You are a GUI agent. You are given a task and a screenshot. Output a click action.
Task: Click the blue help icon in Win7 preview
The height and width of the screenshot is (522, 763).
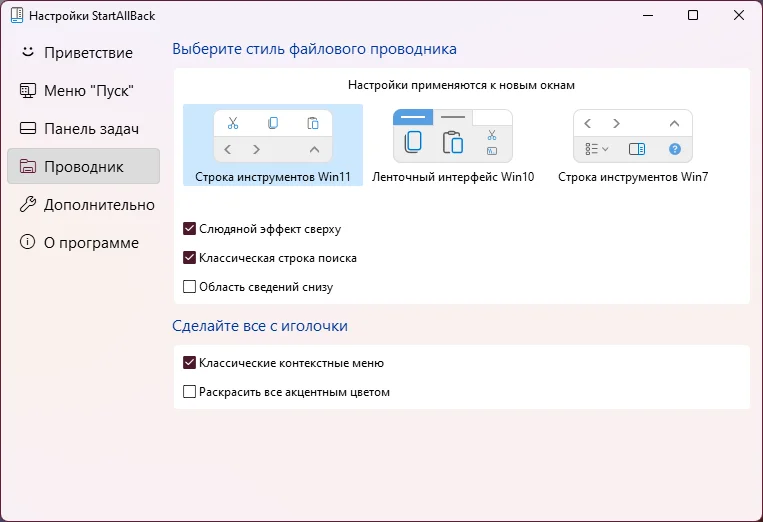(674, 149)
